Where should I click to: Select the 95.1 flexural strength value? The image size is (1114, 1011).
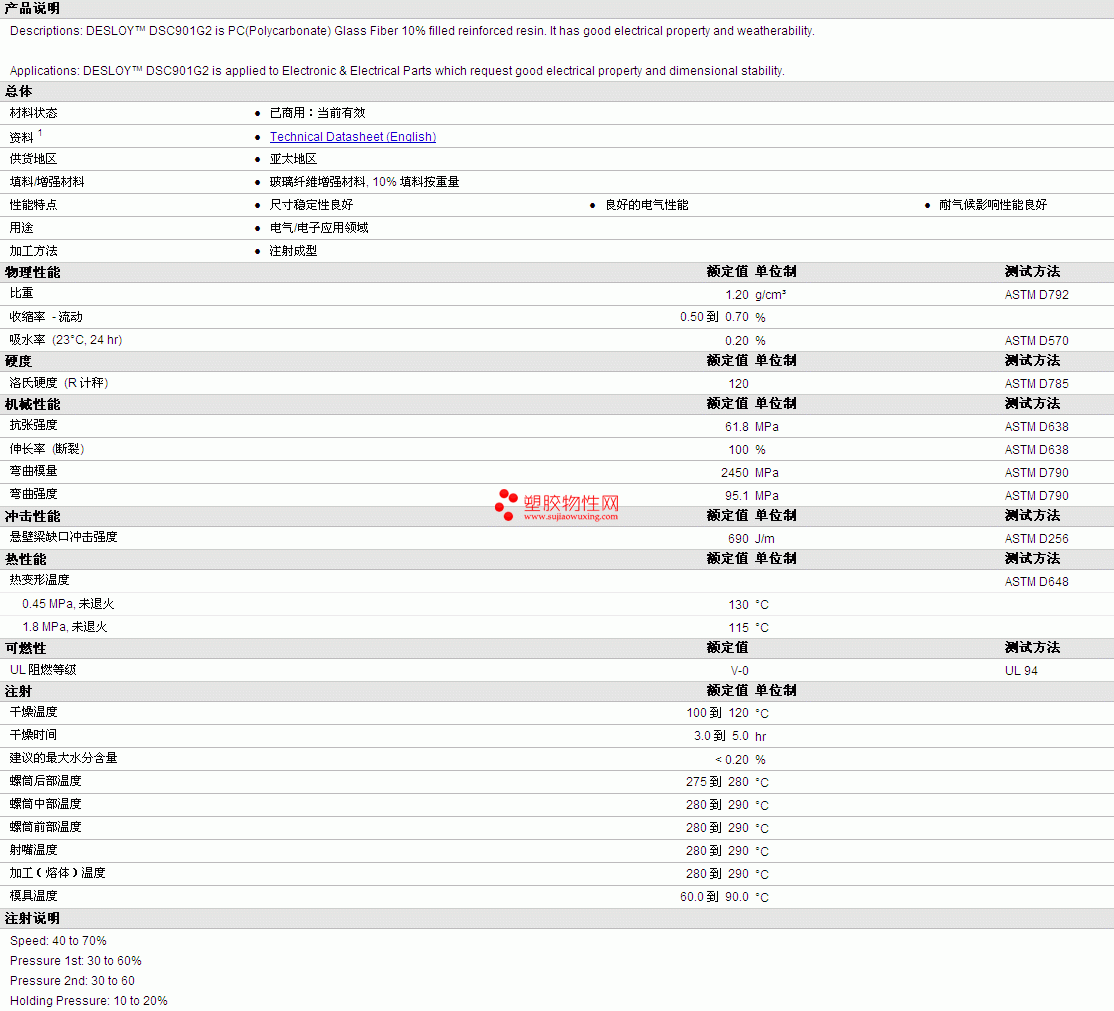737,496
